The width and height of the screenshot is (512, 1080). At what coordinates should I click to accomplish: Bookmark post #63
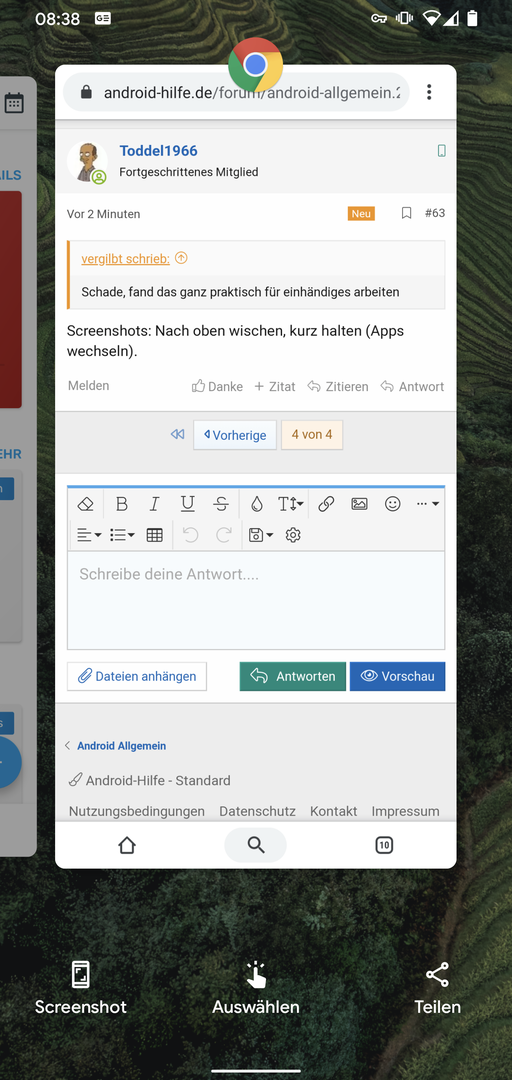point(407,214)
